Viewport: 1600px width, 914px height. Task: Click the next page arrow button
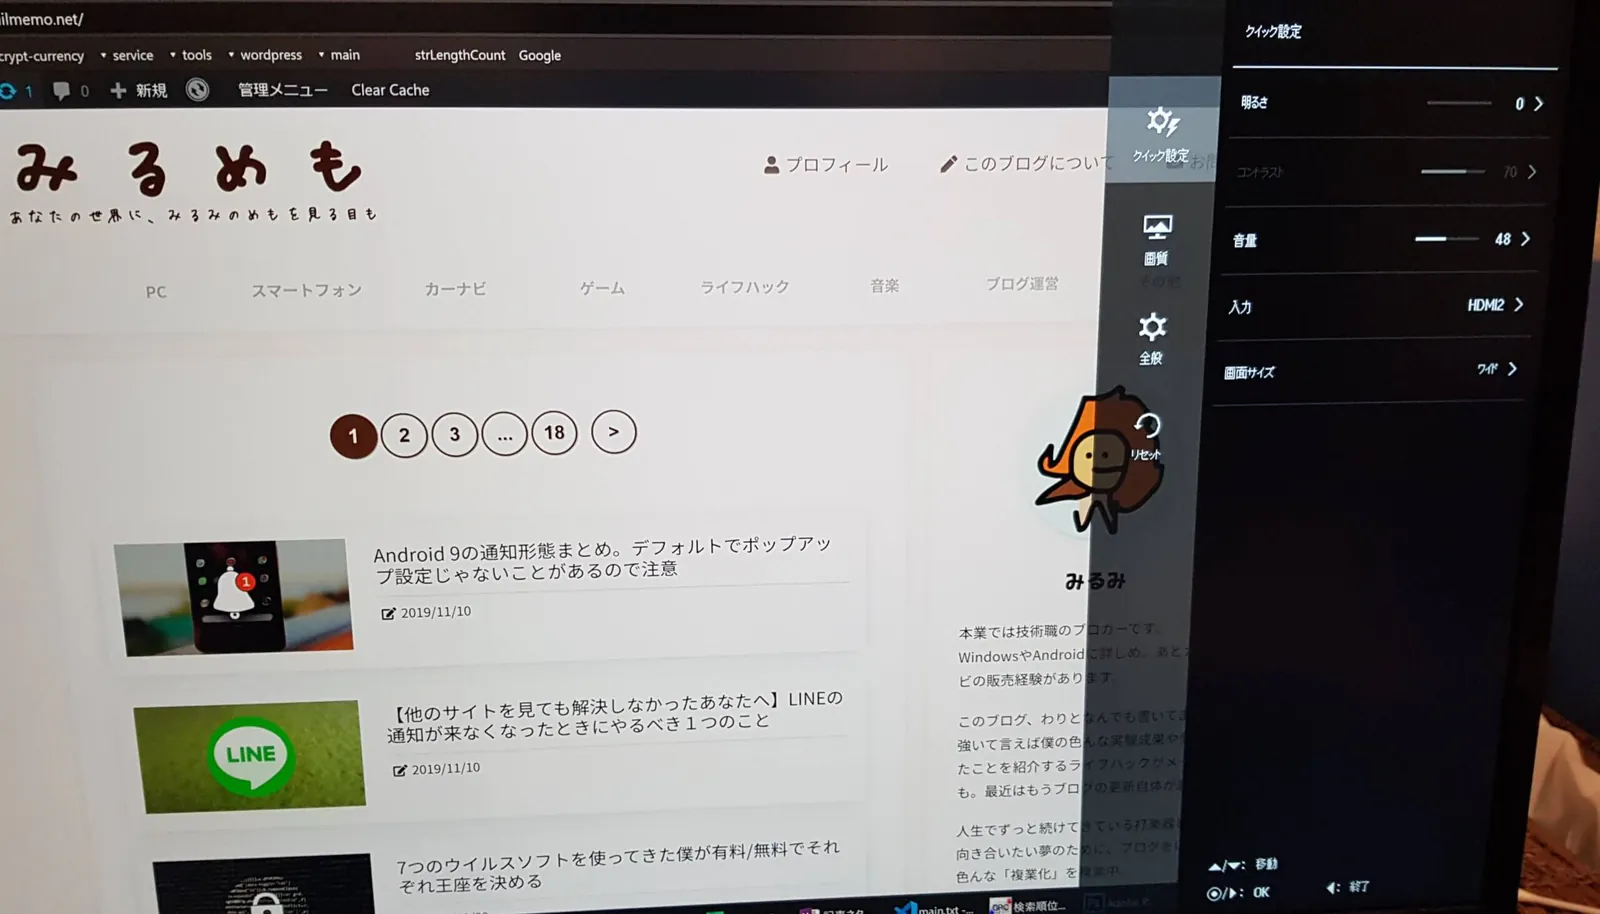coord(614,432)
